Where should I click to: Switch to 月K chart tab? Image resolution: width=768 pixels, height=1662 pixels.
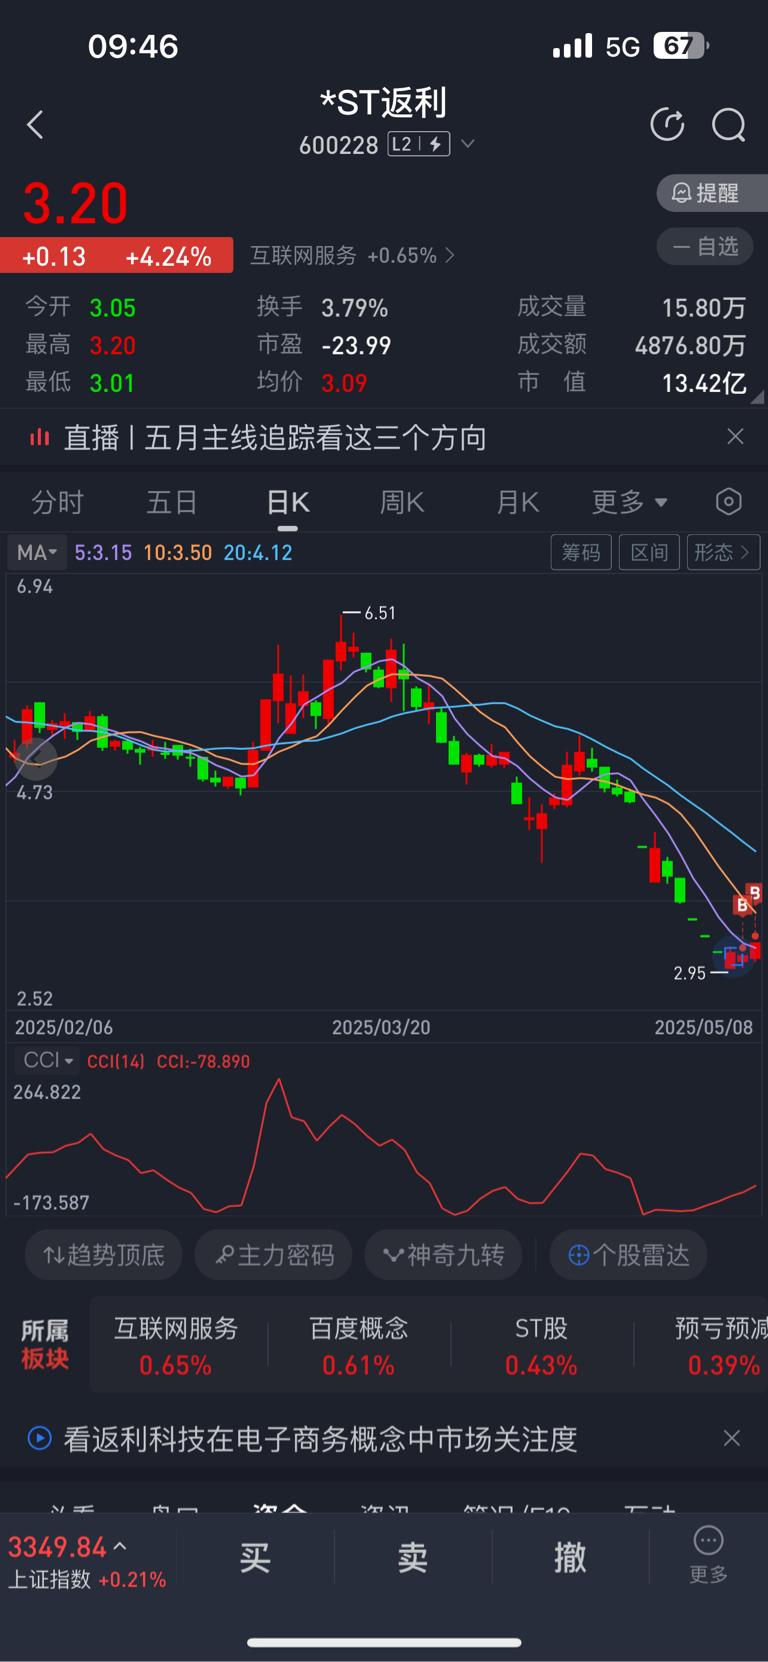[x=518, y=502]
